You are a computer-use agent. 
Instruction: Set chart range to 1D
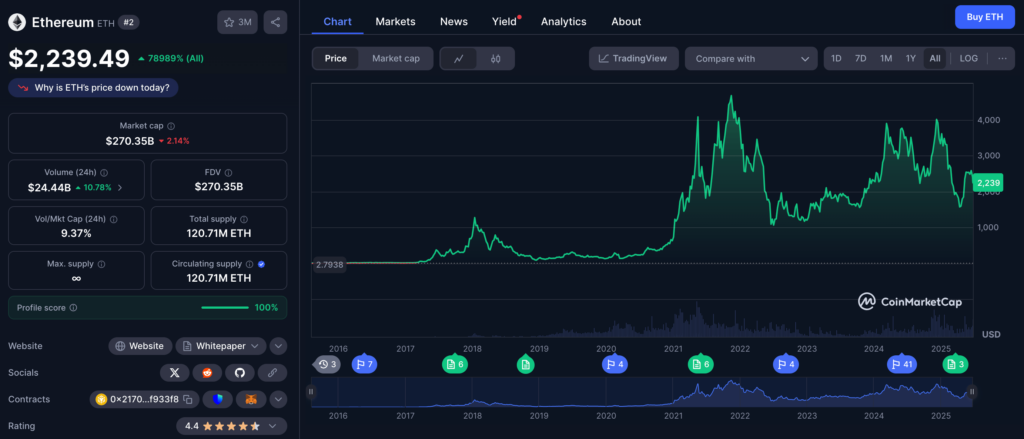[836, 58]
